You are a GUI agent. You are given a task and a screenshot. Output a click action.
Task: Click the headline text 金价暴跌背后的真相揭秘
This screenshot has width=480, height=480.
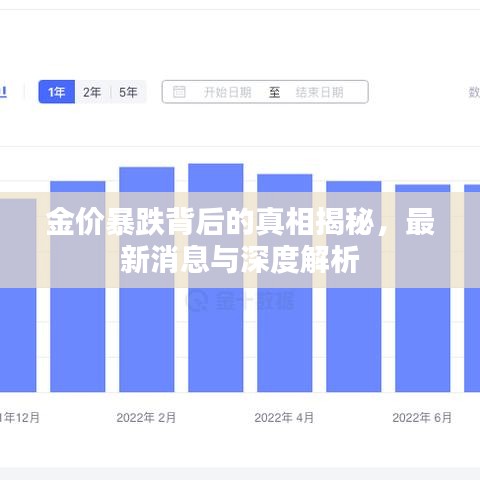210,222
